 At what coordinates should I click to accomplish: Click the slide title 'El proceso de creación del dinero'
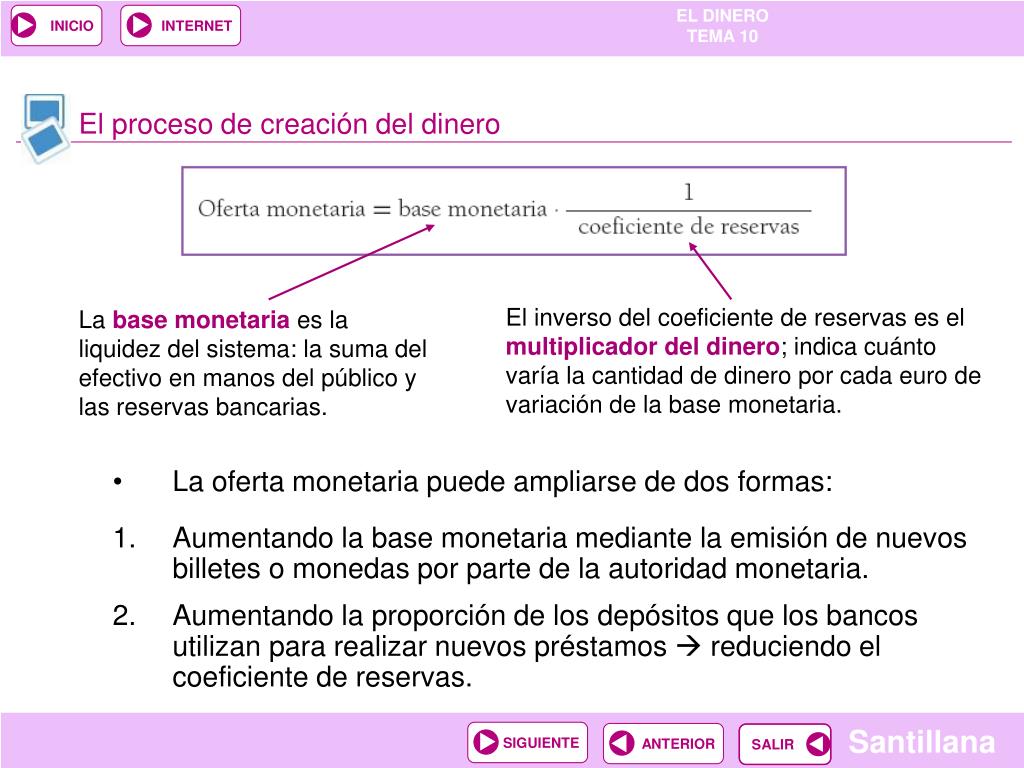point(289,124)
